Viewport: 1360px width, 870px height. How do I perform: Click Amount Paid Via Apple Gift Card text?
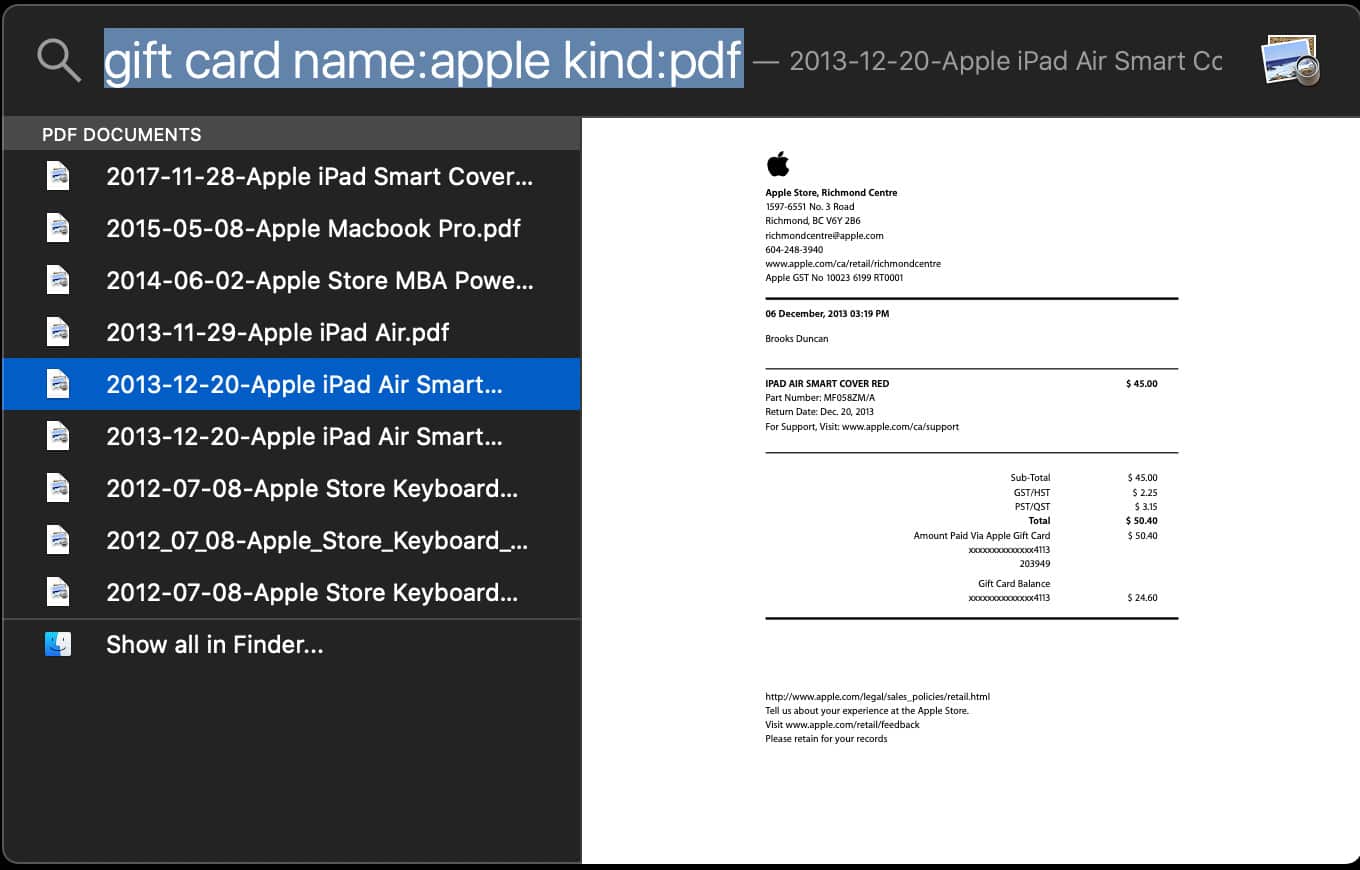tap(982, 535)
